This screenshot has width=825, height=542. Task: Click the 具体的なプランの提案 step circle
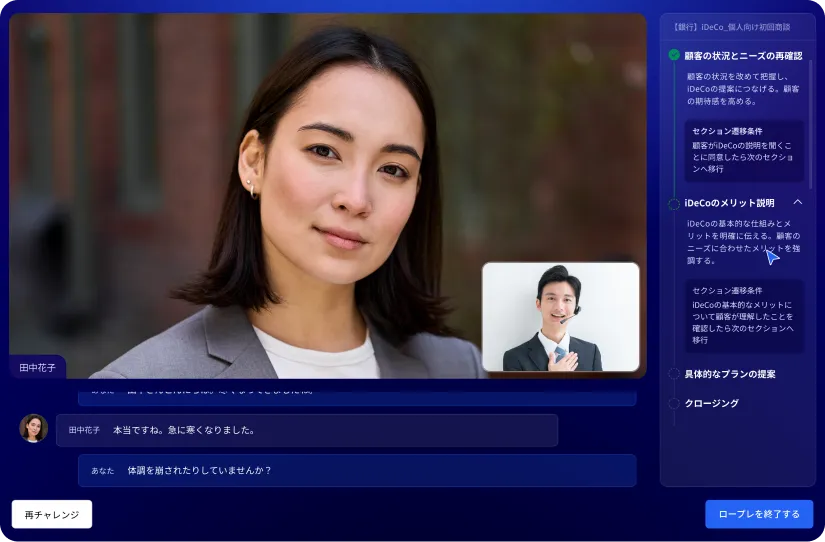tap(674, 374)
